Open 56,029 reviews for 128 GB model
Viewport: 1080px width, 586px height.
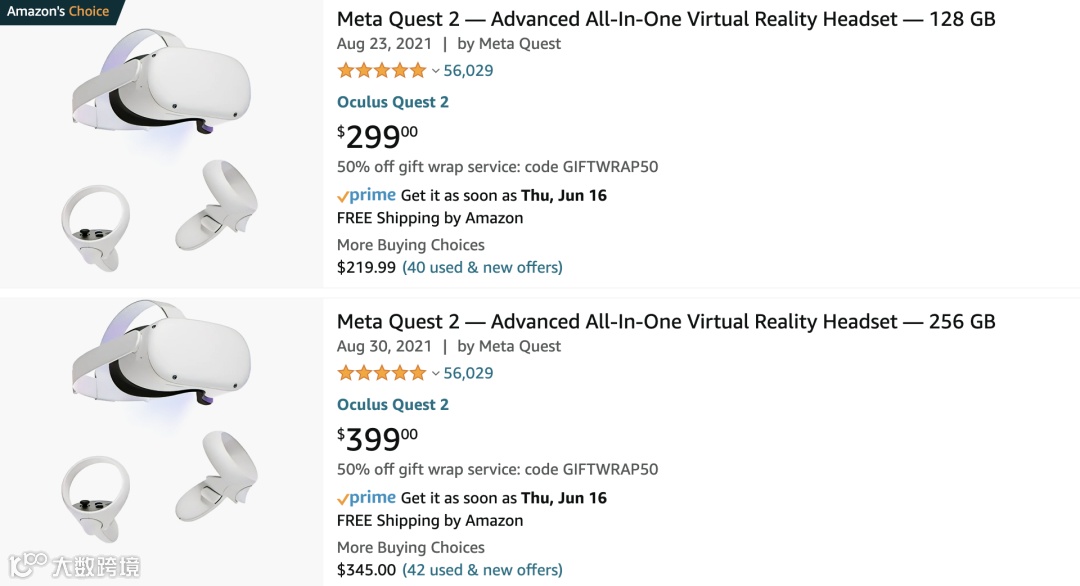(468, 71)
